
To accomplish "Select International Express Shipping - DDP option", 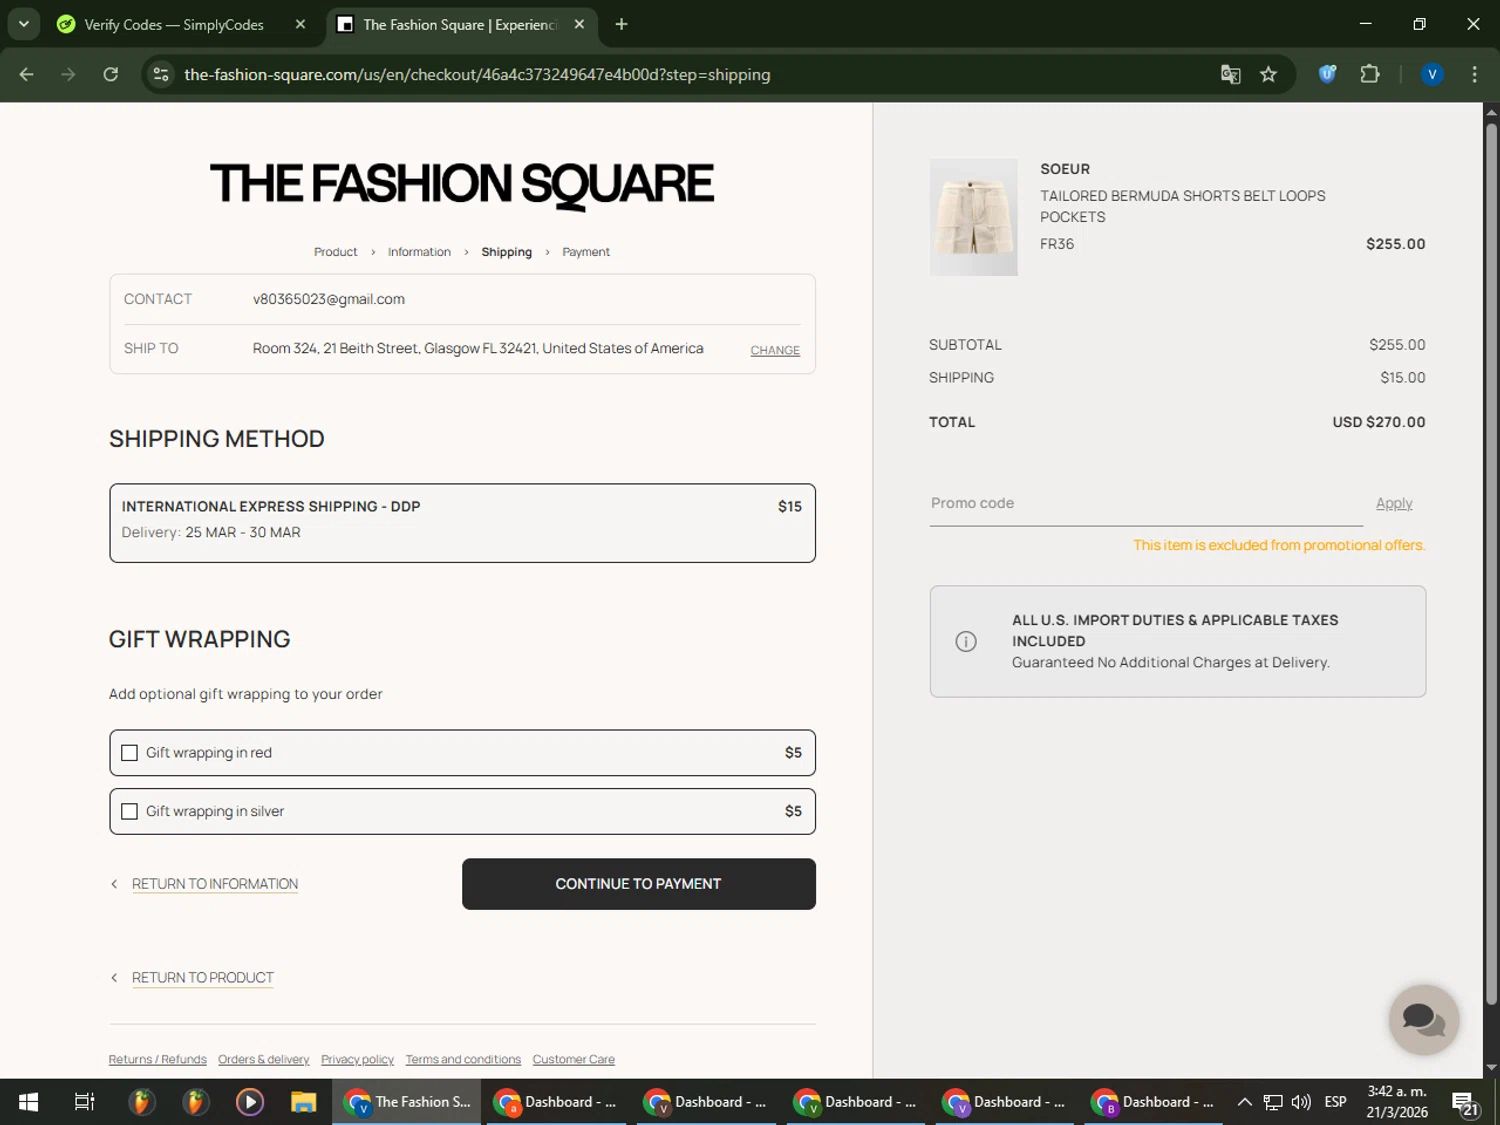I will [x=462, y=523].
